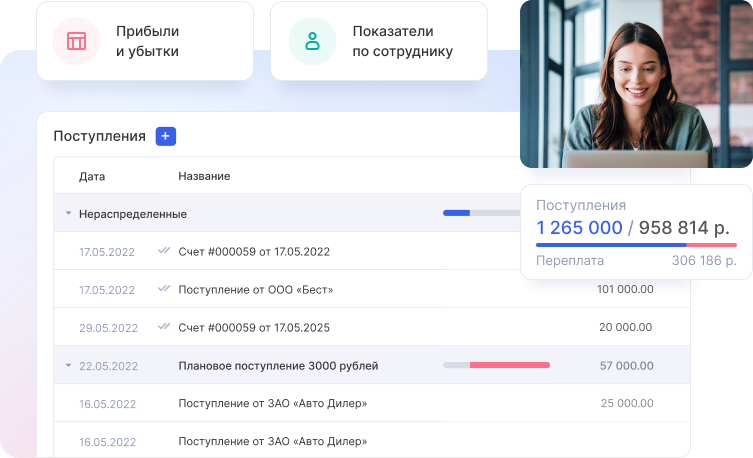753x458 pixels.
Task: Click the blue-red bar in Поступления summary card
Action: (x=636, y=244)
